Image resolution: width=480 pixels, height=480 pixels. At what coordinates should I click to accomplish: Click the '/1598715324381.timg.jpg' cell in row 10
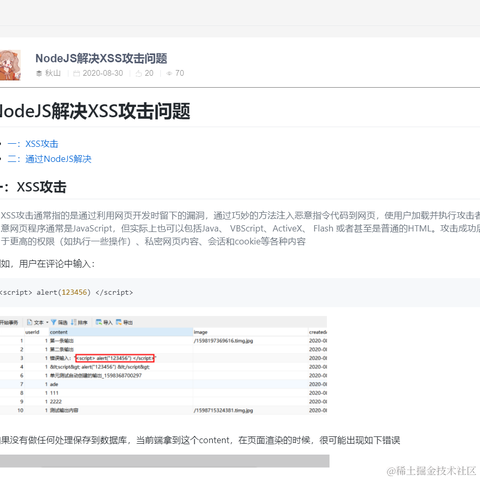(223, 410)
